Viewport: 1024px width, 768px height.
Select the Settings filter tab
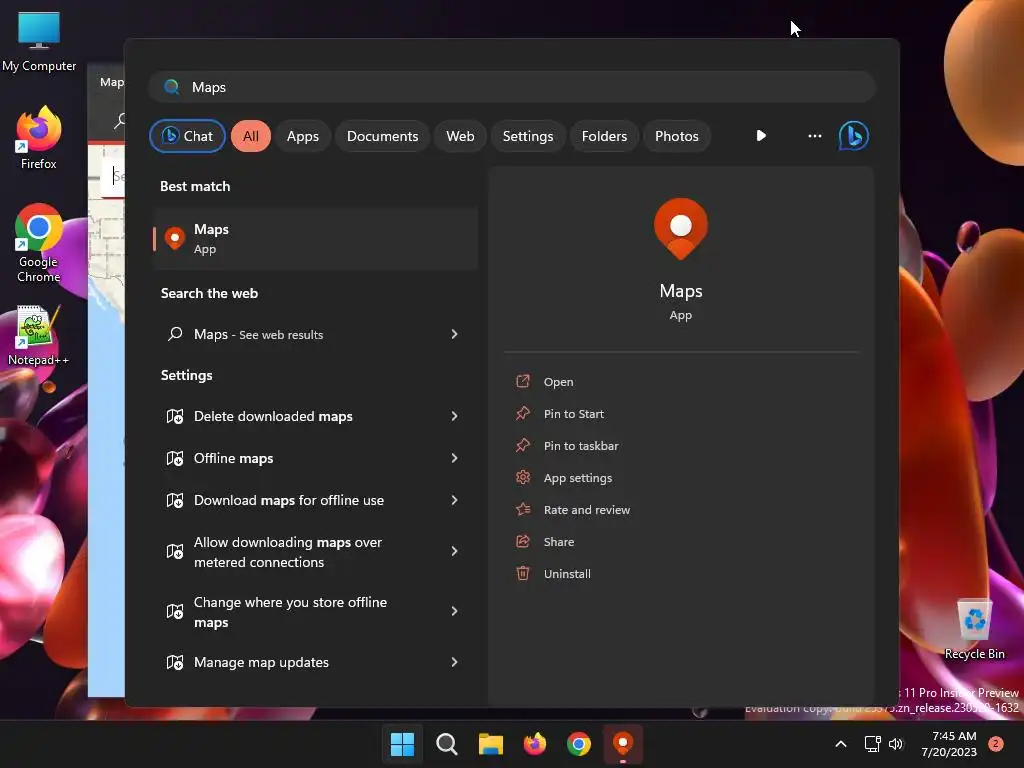pos(528,136)
